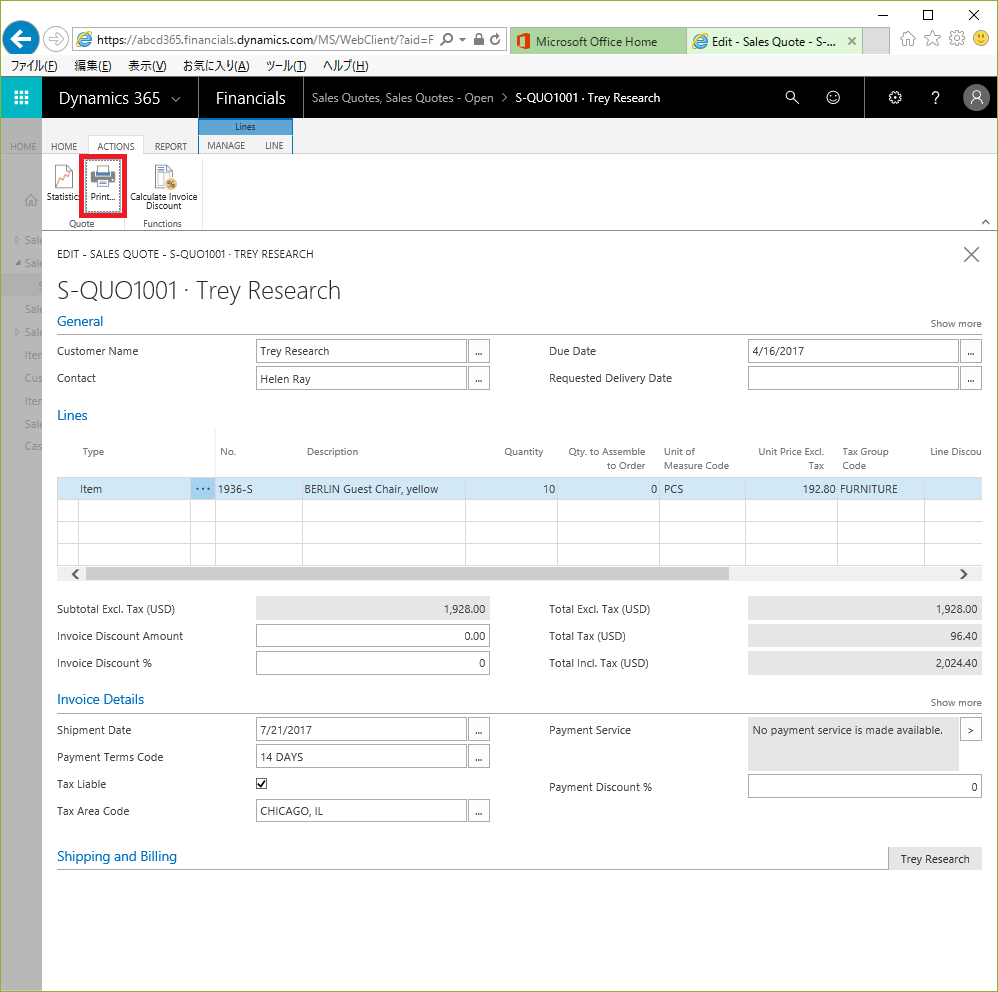
Task: Collapse the Invoice Details section header
Action: [x=100, y=699]
